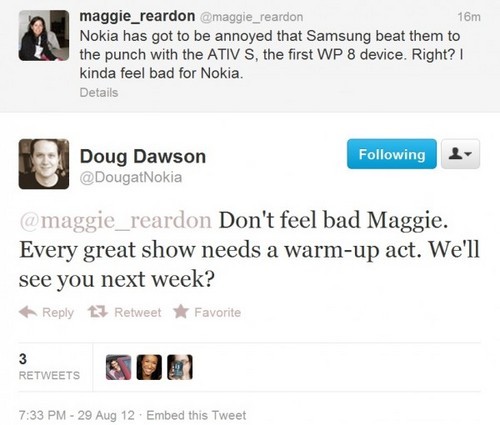Open maggie_reardon's profile photo
The image size is (500, 425).
pyautogui.click(x=44, y=35)
